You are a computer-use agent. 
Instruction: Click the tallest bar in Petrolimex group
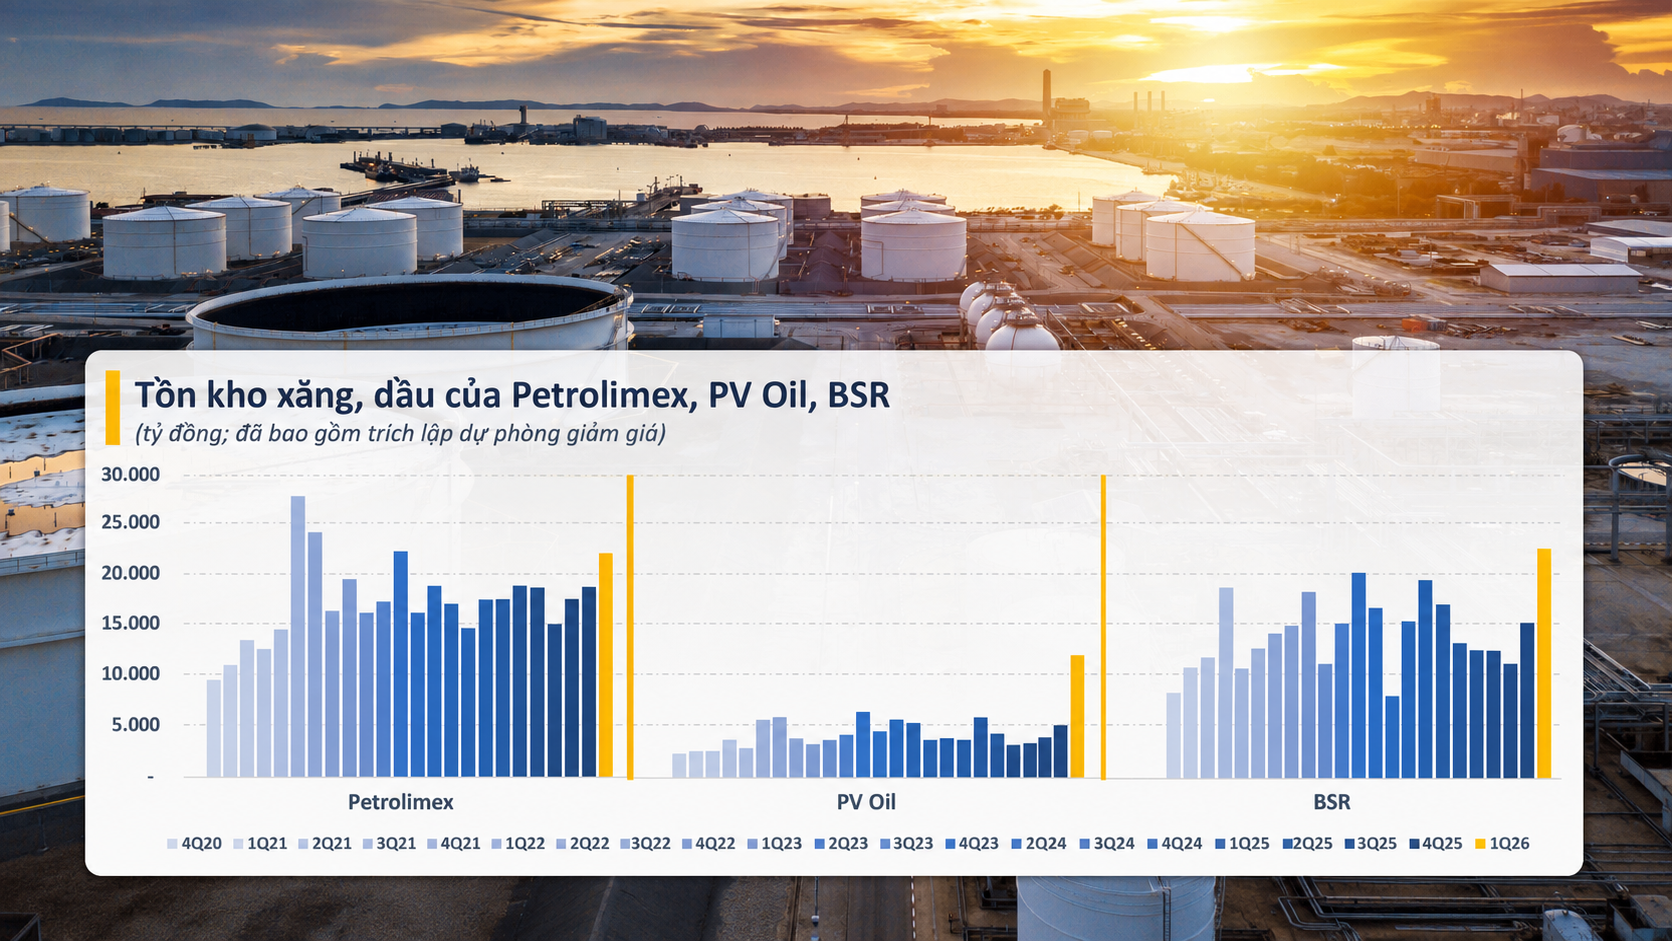coord(298,636)
